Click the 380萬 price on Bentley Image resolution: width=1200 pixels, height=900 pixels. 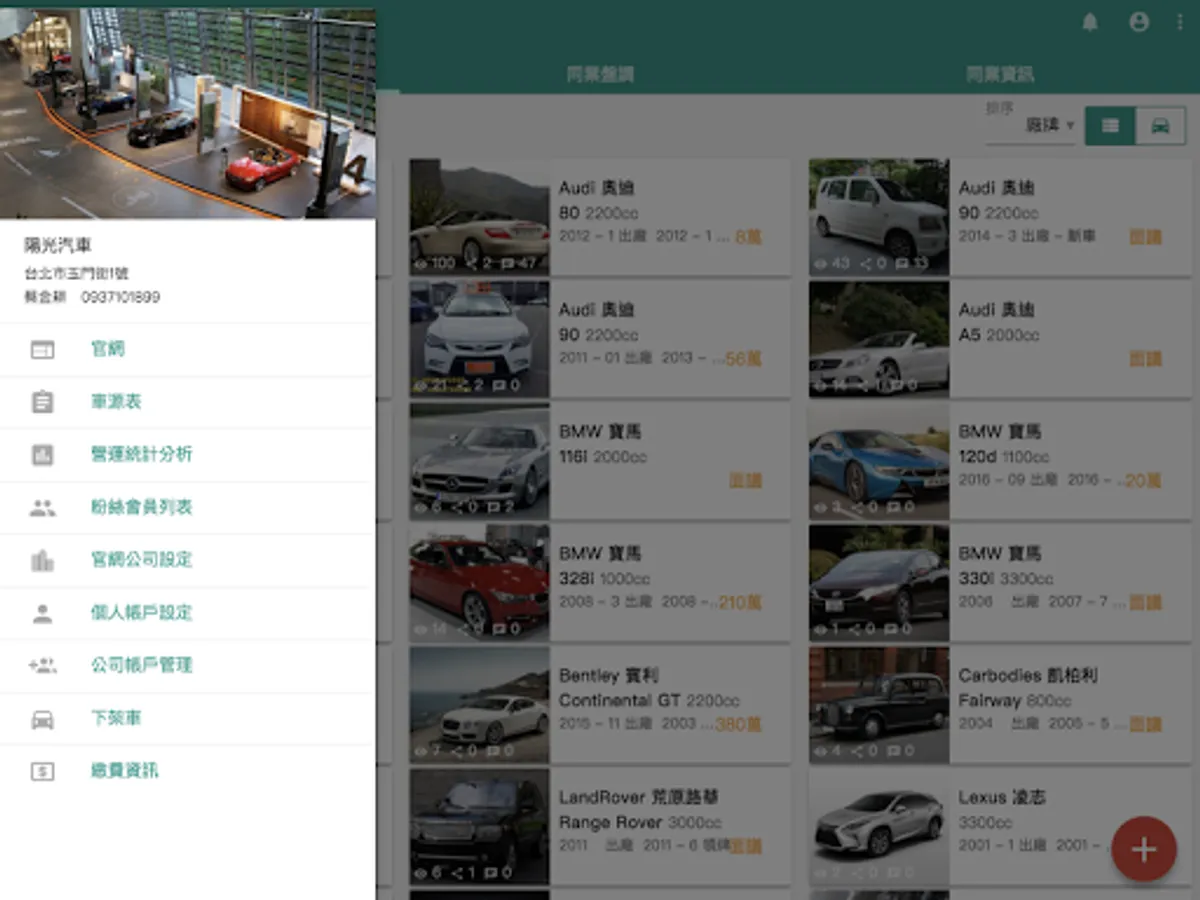pos(739,725)
